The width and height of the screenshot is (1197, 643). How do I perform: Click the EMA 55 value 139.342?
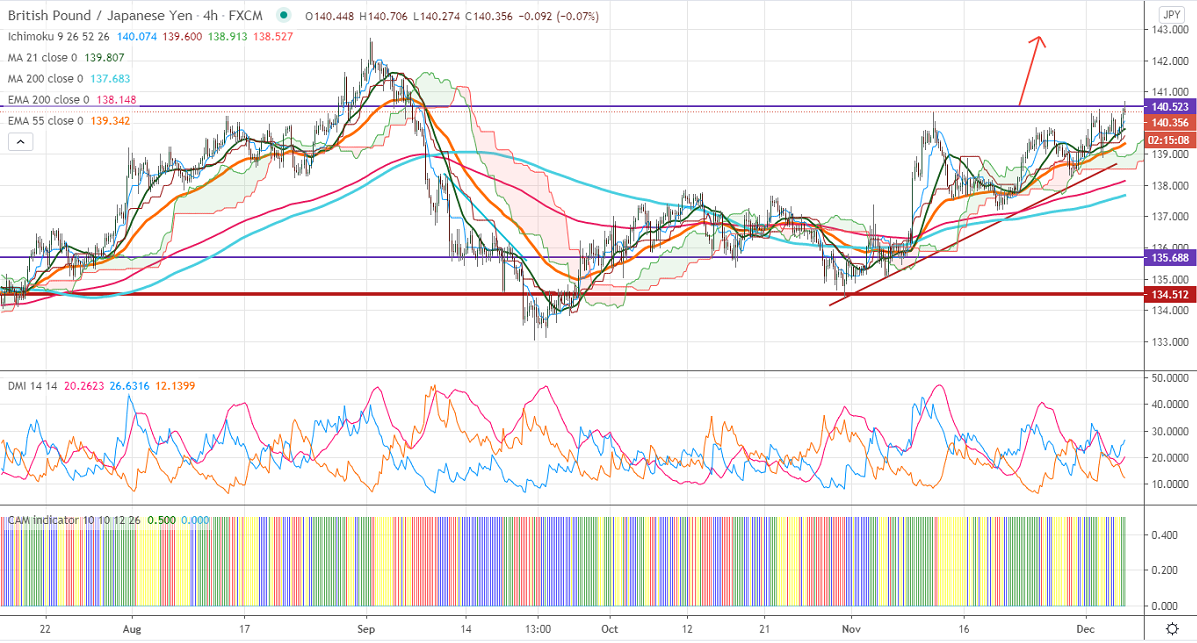click(111, 121)
